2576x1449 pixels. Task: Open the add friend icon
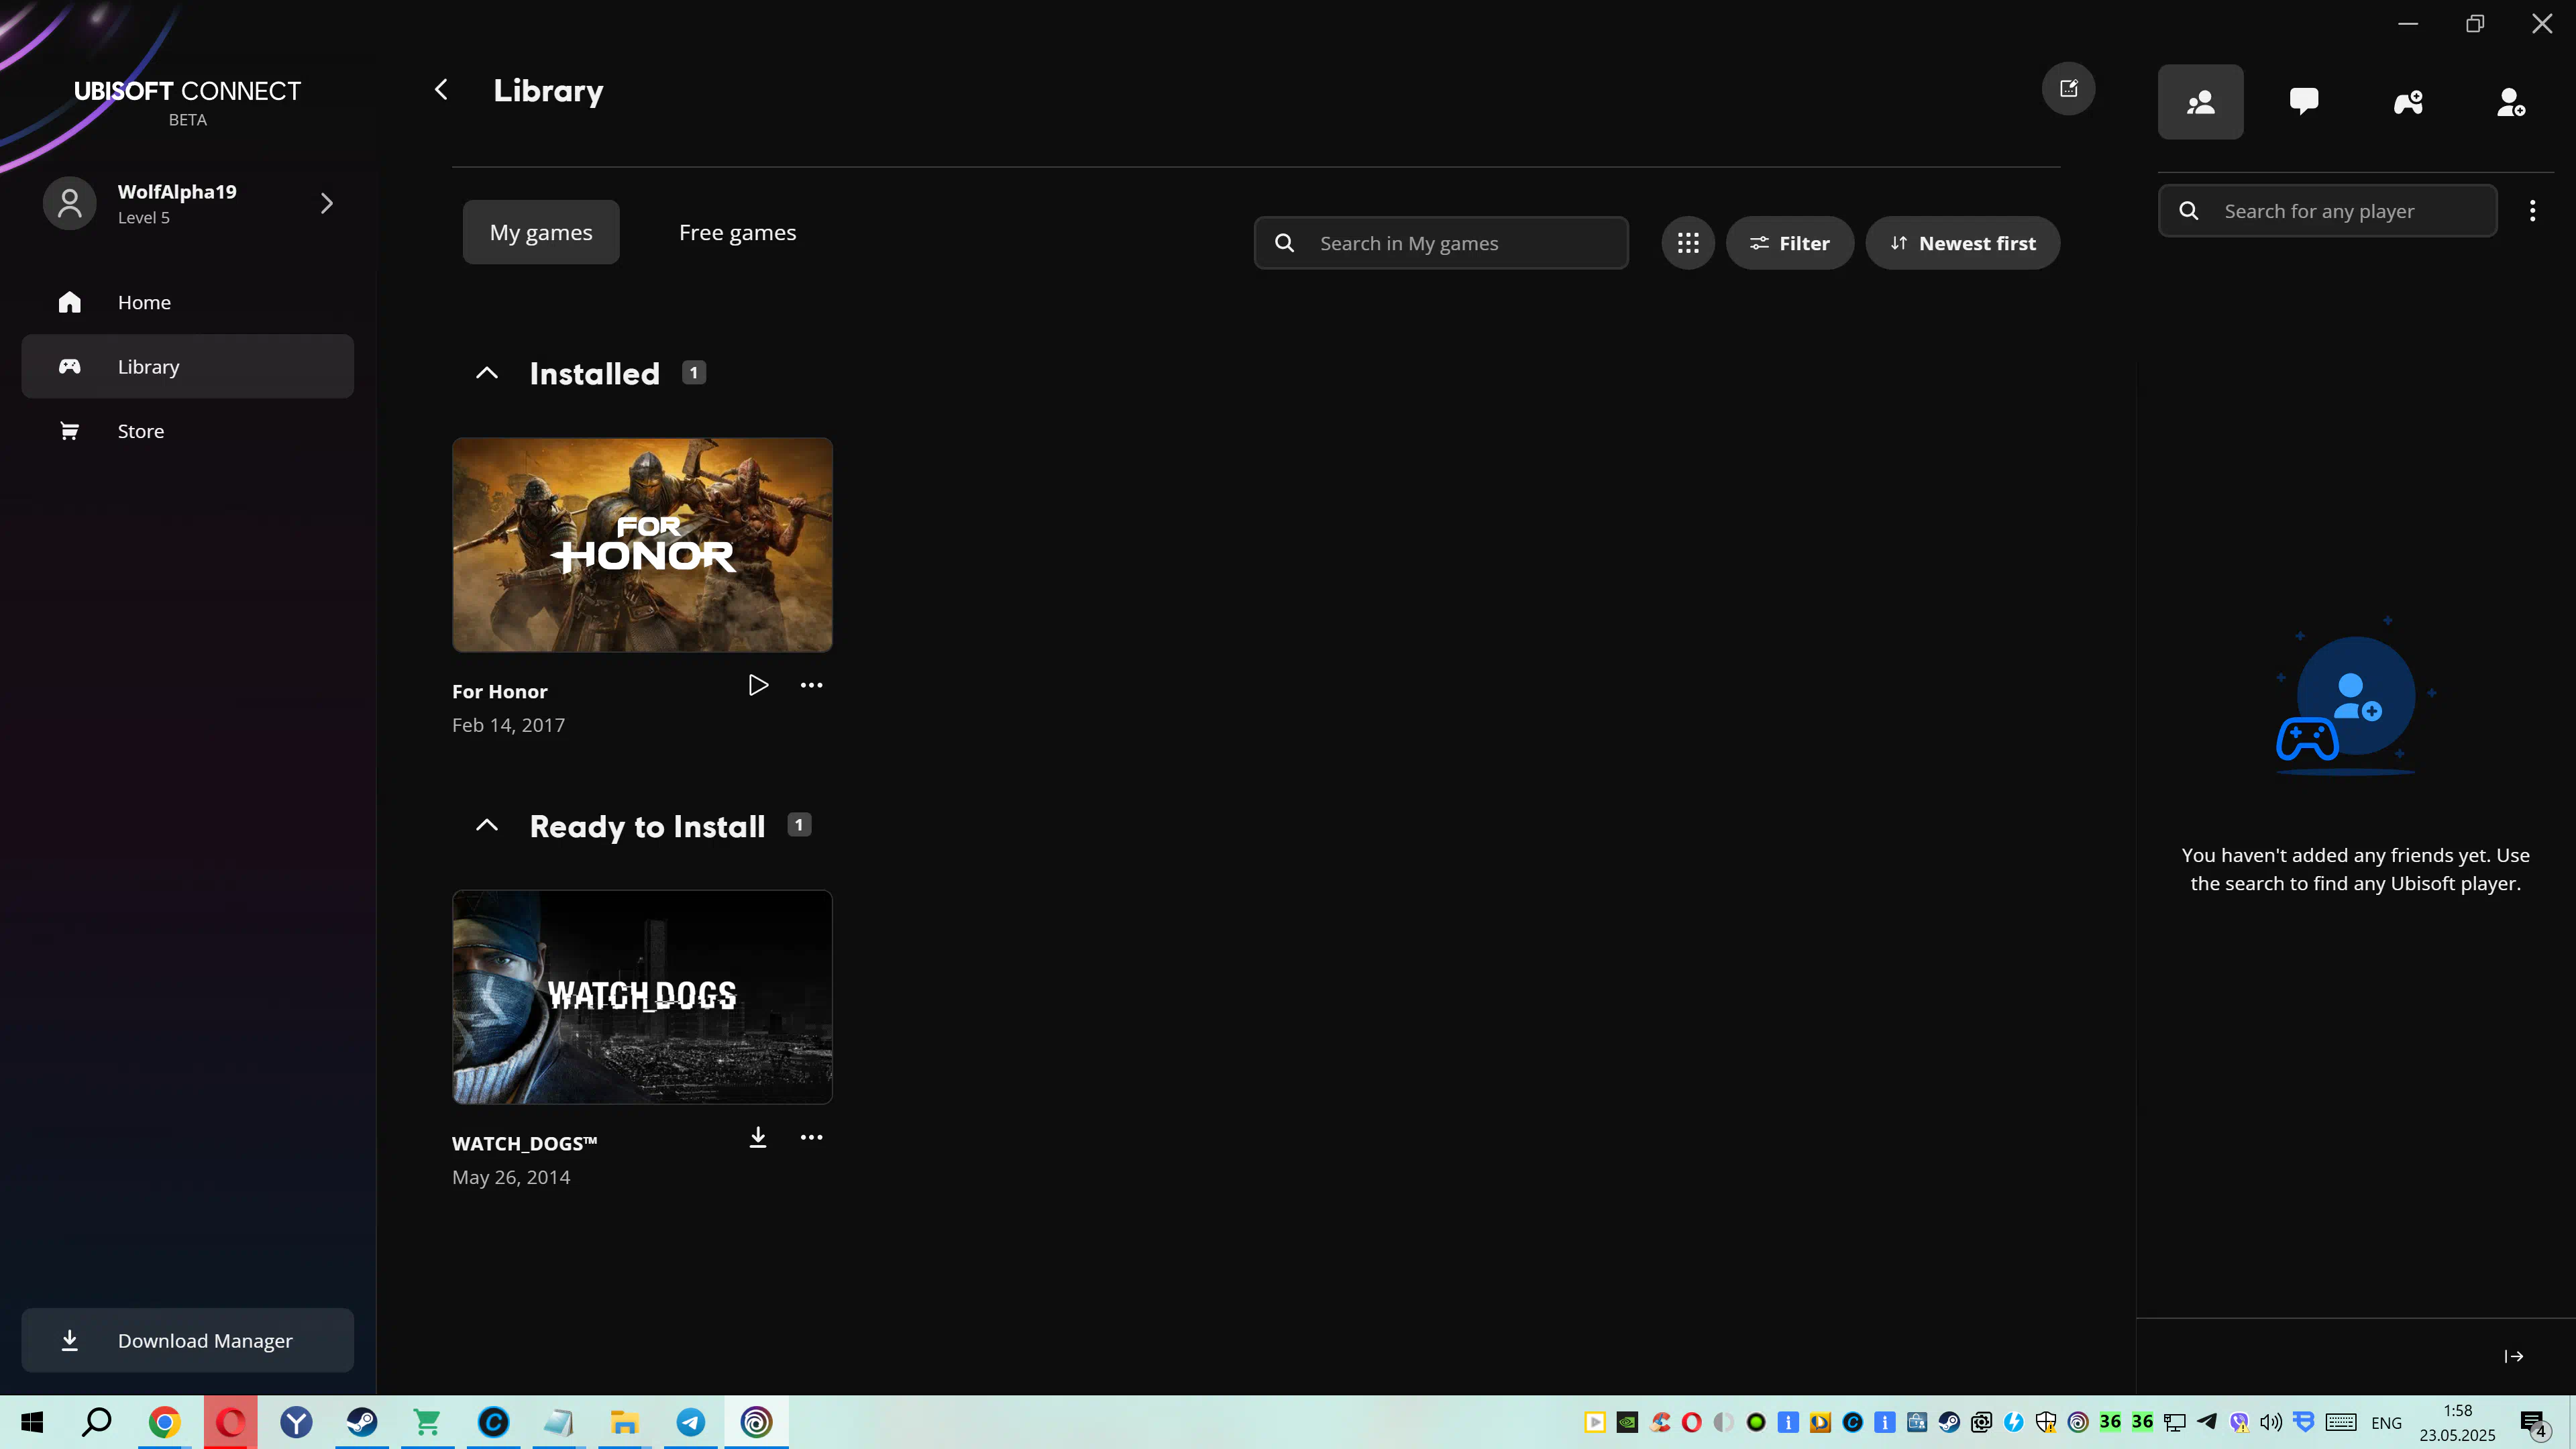pos(2511,102)
